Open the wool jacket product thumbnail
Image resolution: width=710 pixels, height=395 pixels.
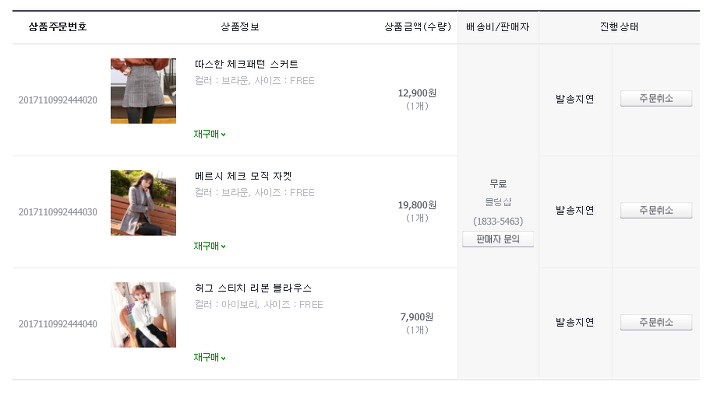click(x=143, y=202)
